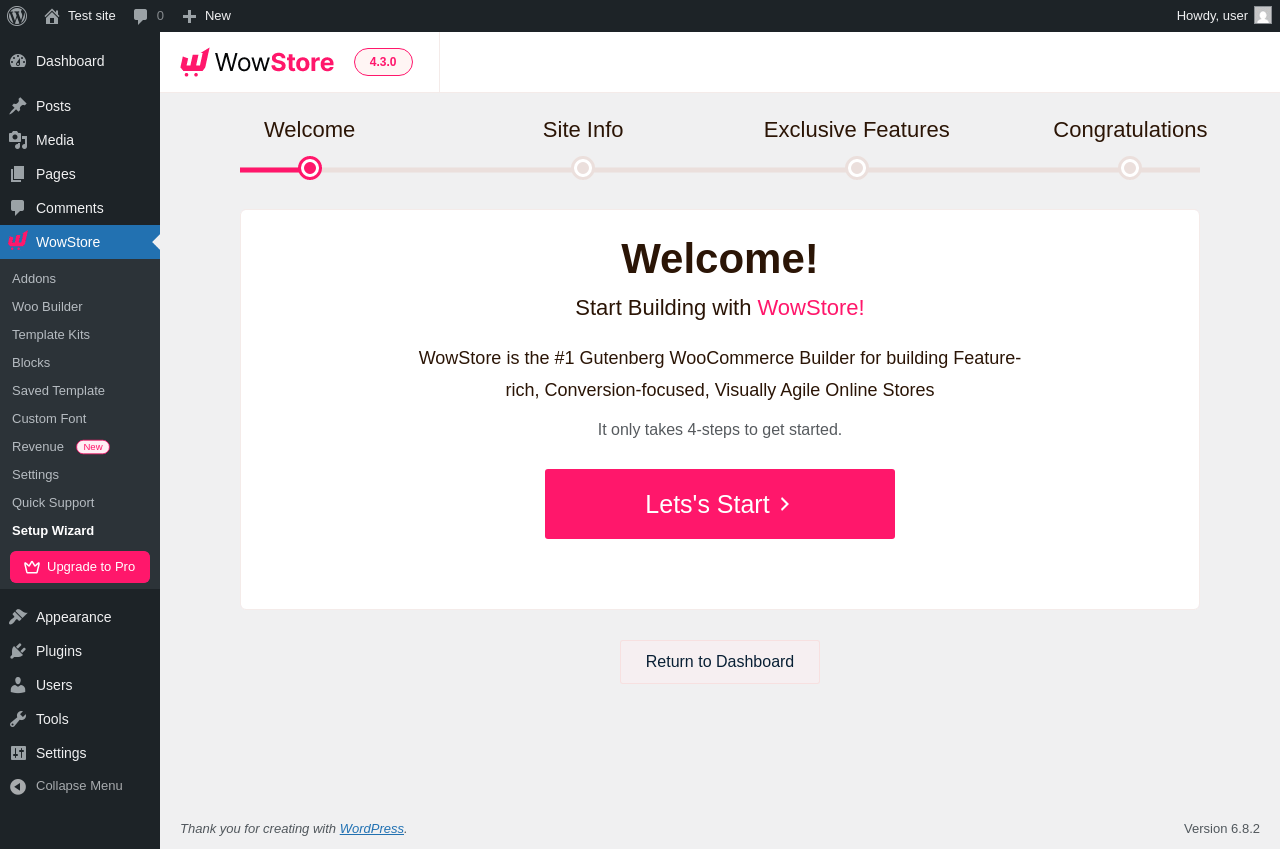Click the Test site name link
The height and width of the screenshot is (849, 1280).
[92, 15]
